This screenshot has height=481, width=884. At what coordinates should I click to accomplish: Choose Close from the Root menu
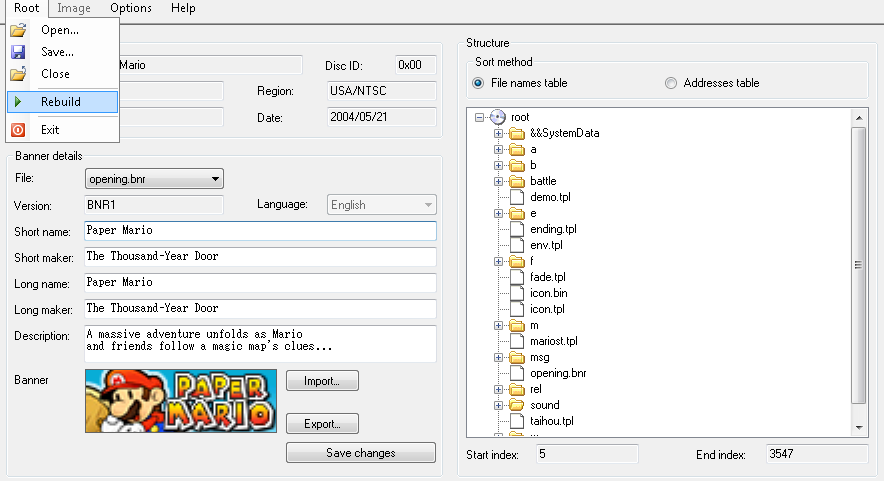(63, 74)
